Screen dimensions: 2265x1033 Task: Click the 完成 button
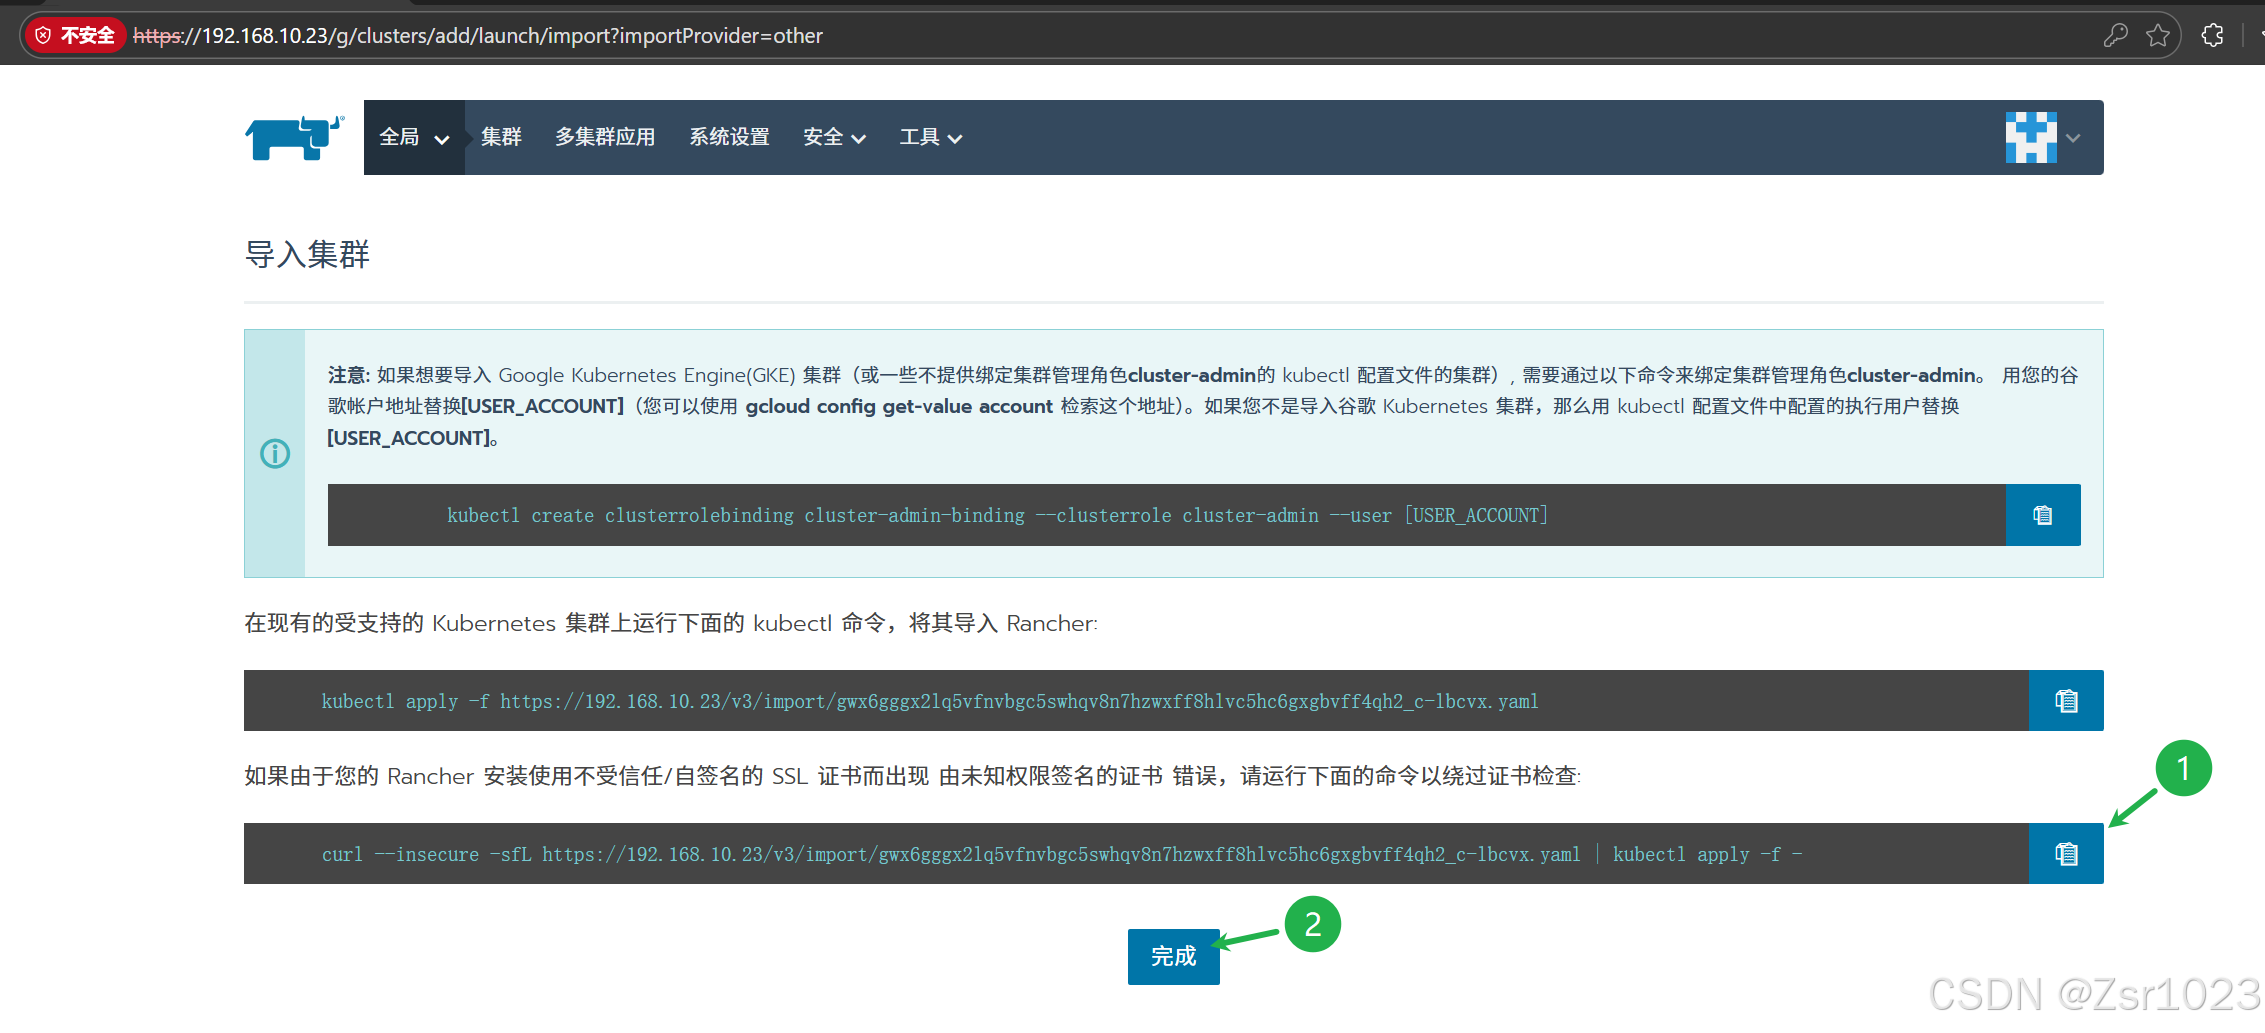coord(1174,957)
